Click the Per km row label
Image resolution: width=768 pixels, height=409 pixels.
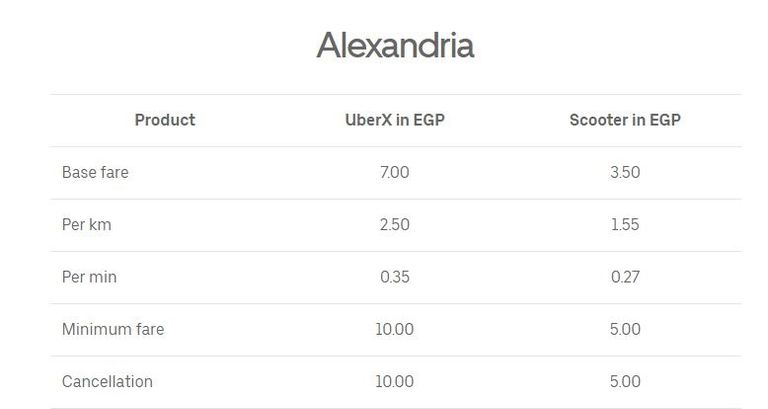tap(87, 224)
